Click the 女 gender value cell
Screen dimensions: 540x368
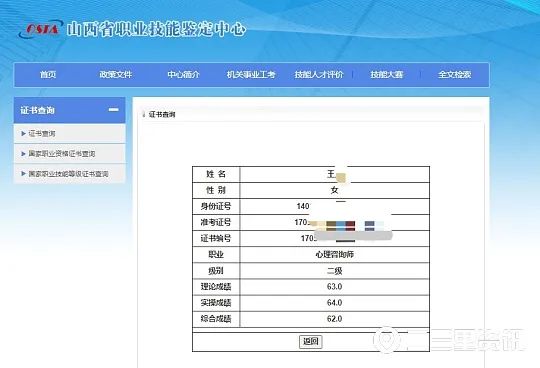click(x=334, y=190)
